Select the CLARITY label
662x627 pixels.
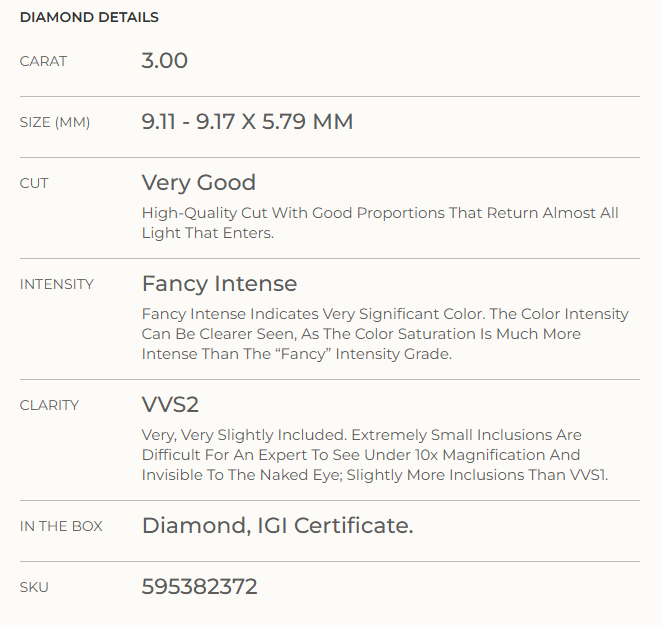tap(49, 405)
